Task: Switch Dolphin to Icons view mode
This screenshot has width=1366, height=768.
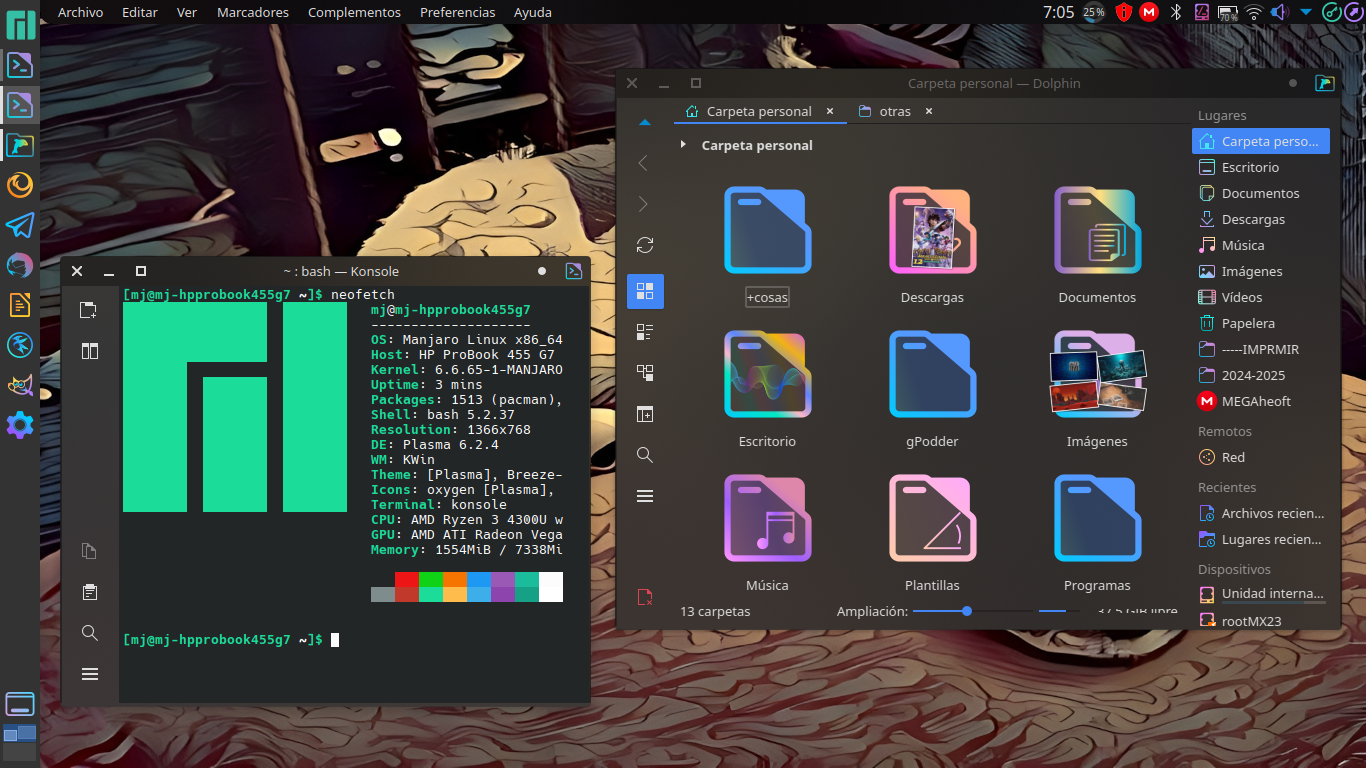Action: click(645, 291)
